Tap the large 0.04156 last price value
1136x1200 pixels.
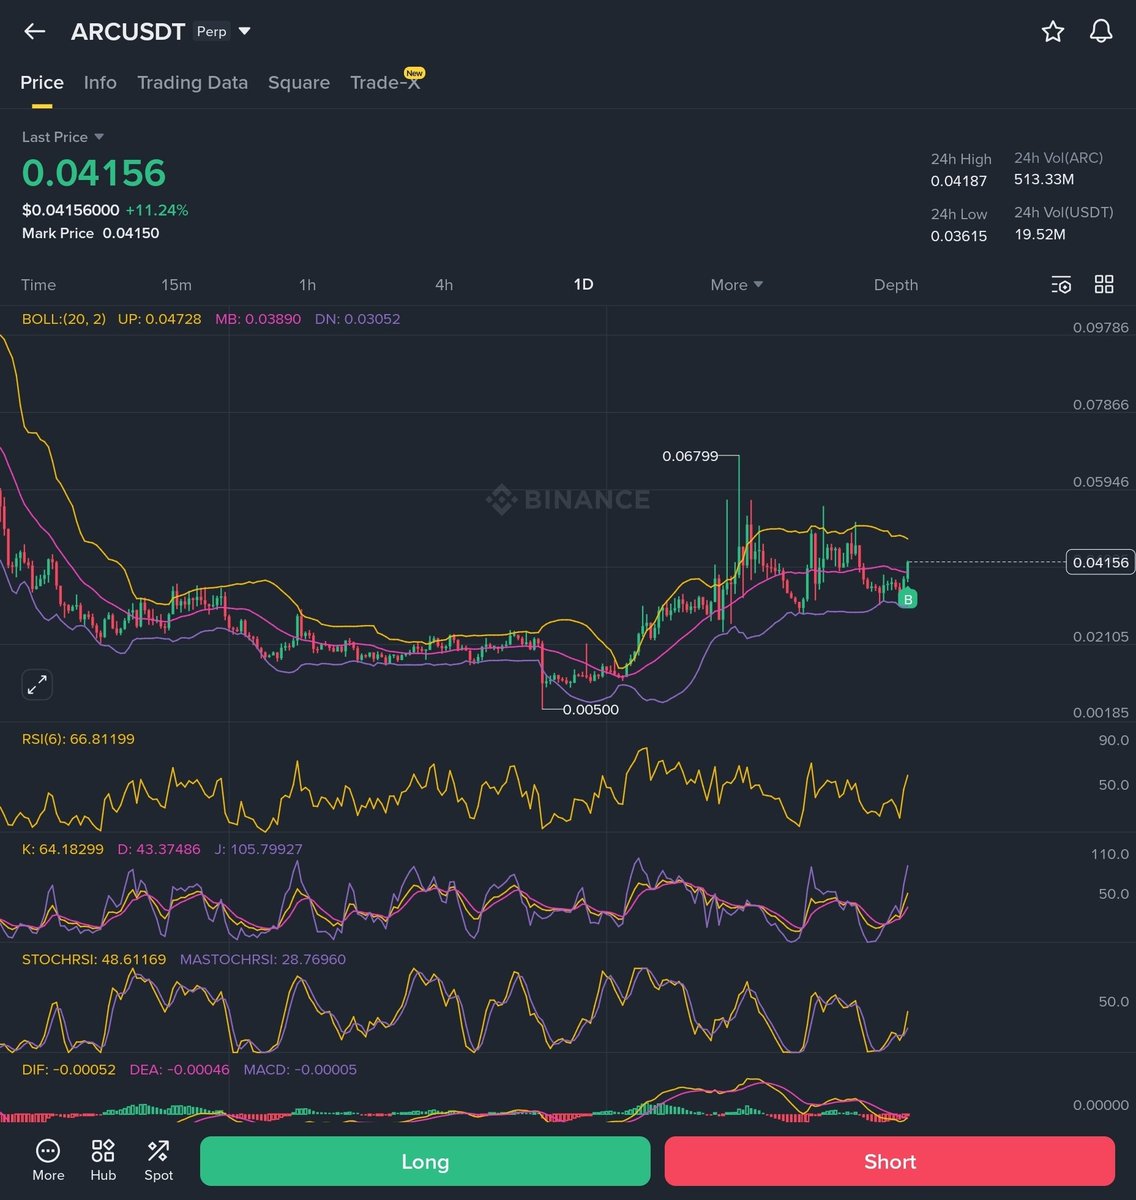[x=94, y=173]
